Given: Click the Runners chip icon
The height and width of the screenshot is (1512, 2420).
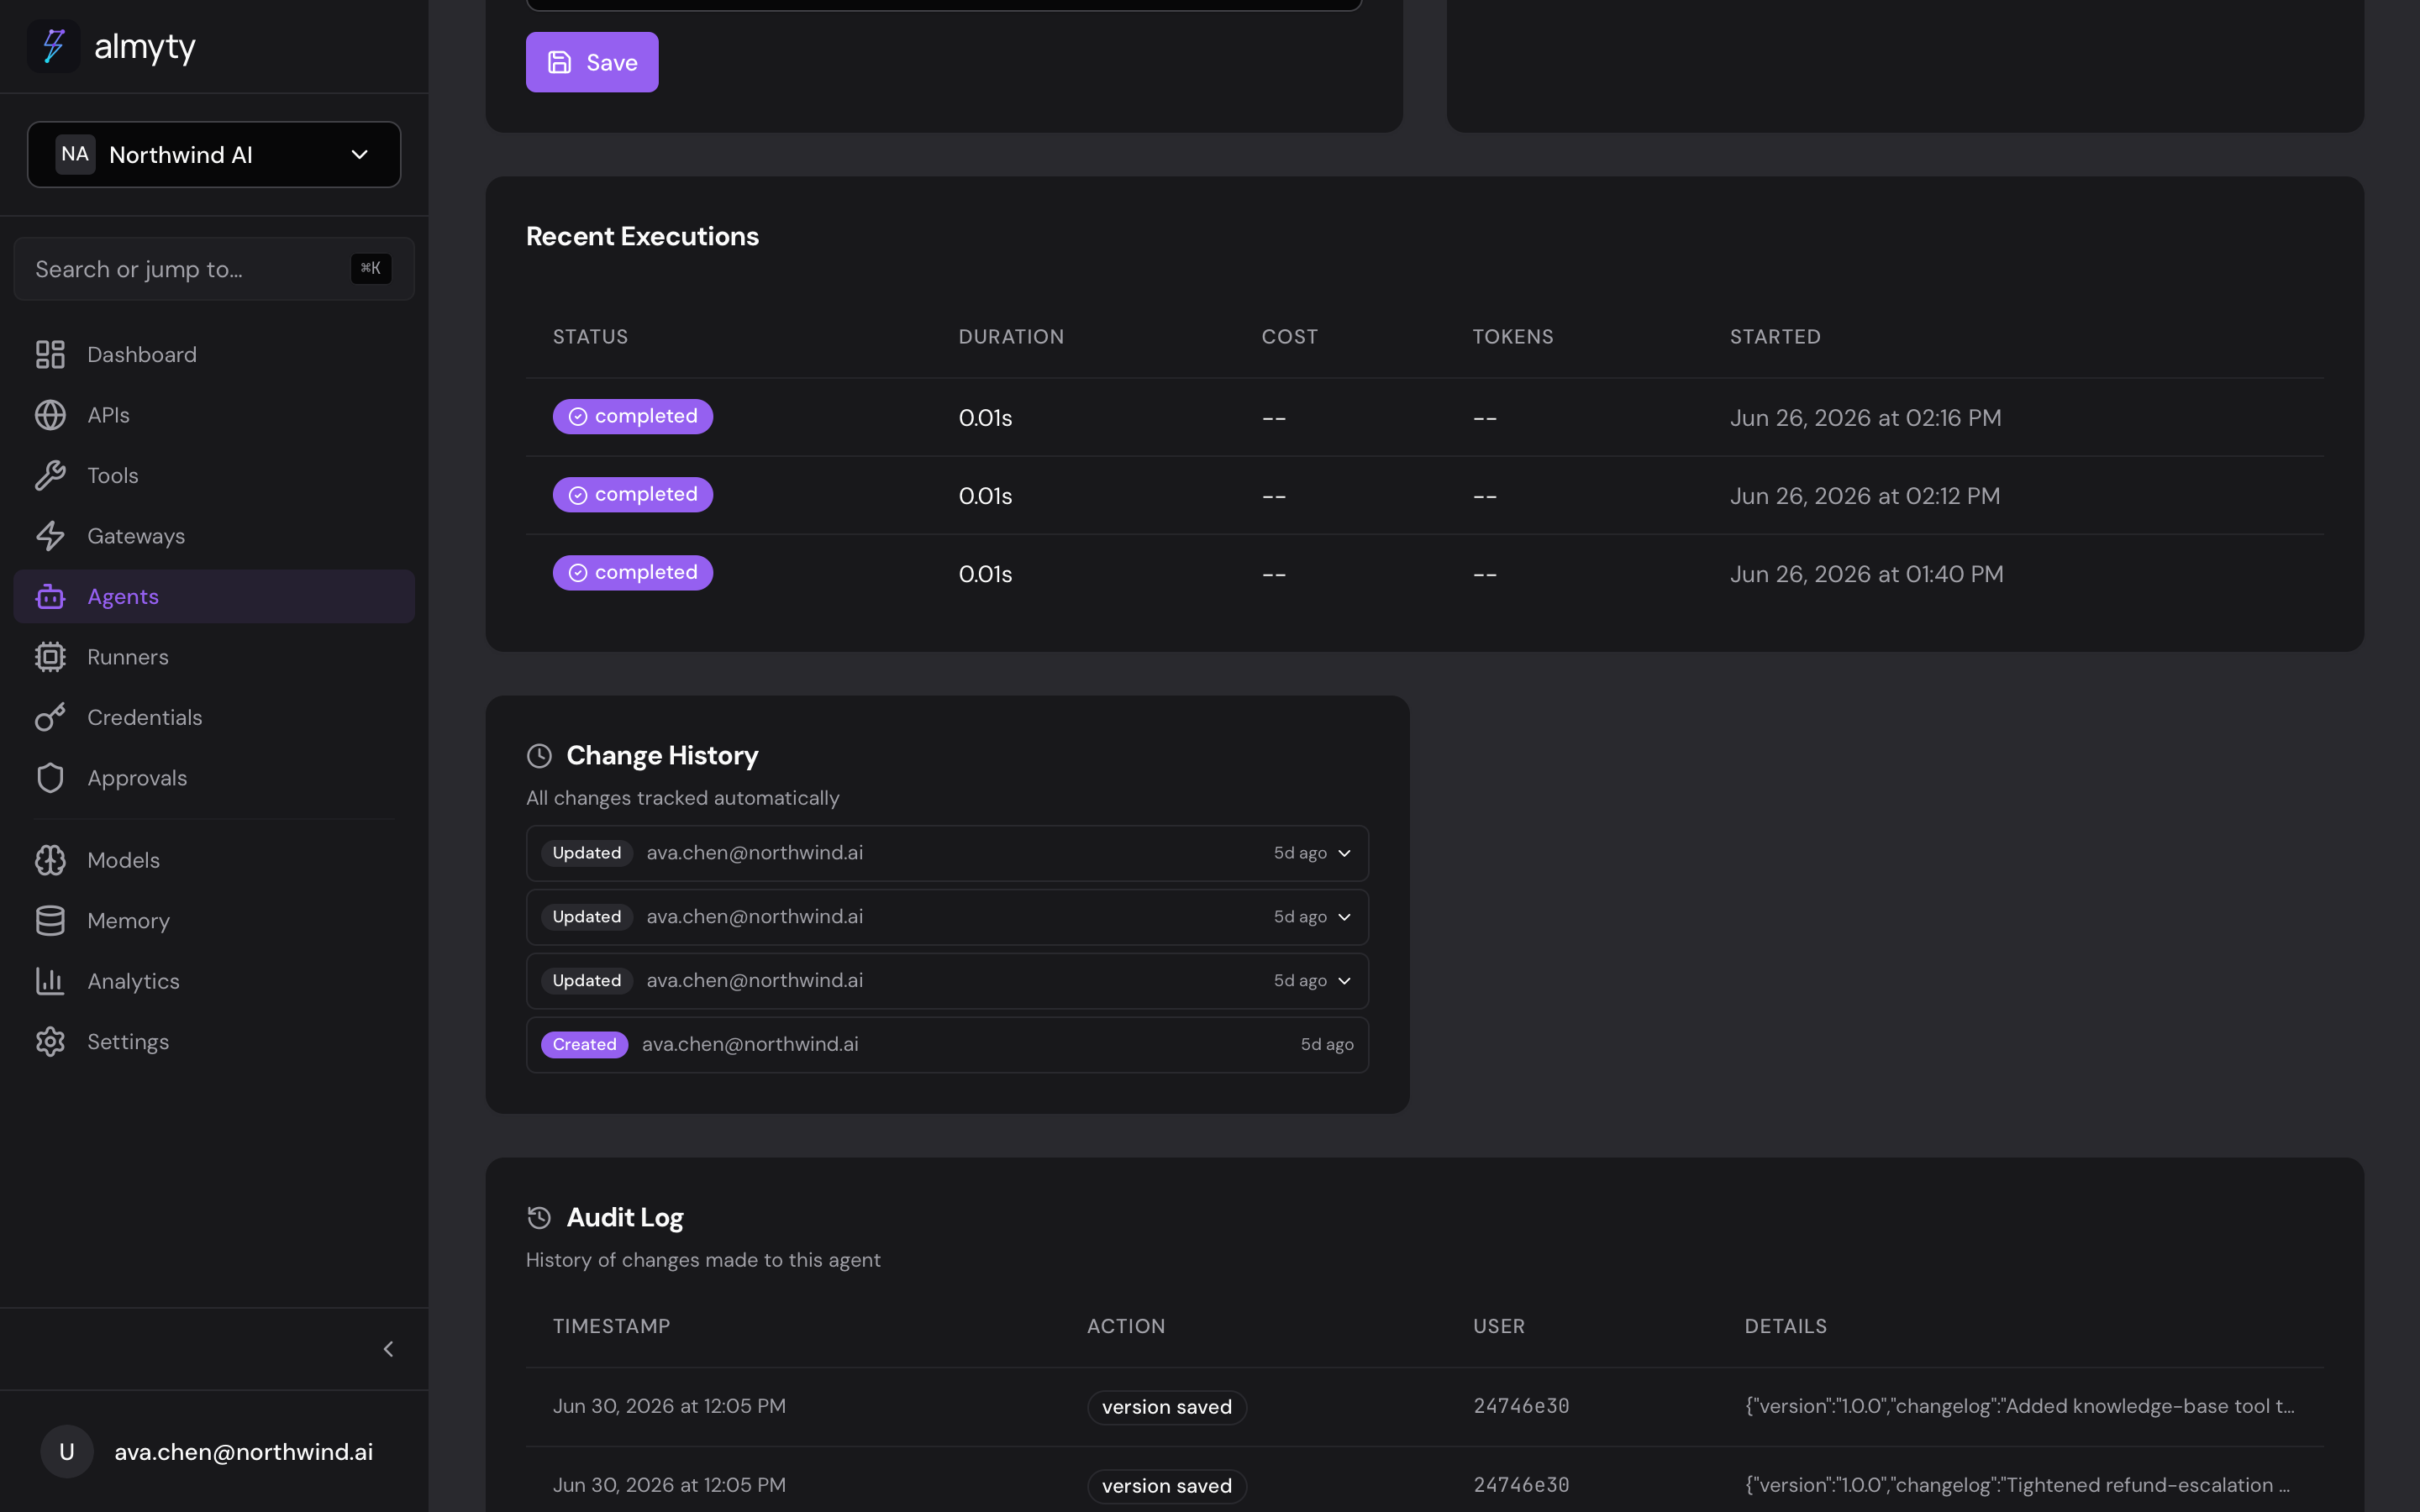Looking at the screenshot, I should pyautogui.click(x=50, y=657).
